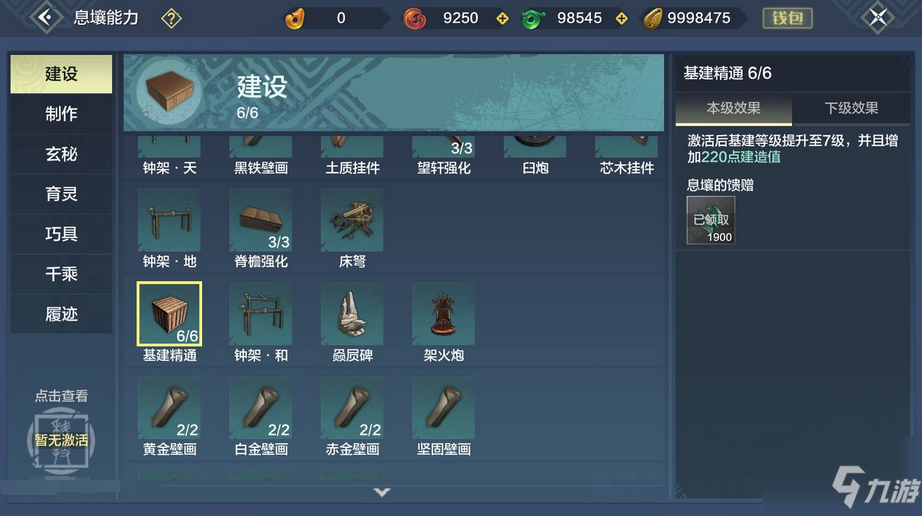Open the 钱包 wallet button
922x516 pixels.
click(787, 18)
